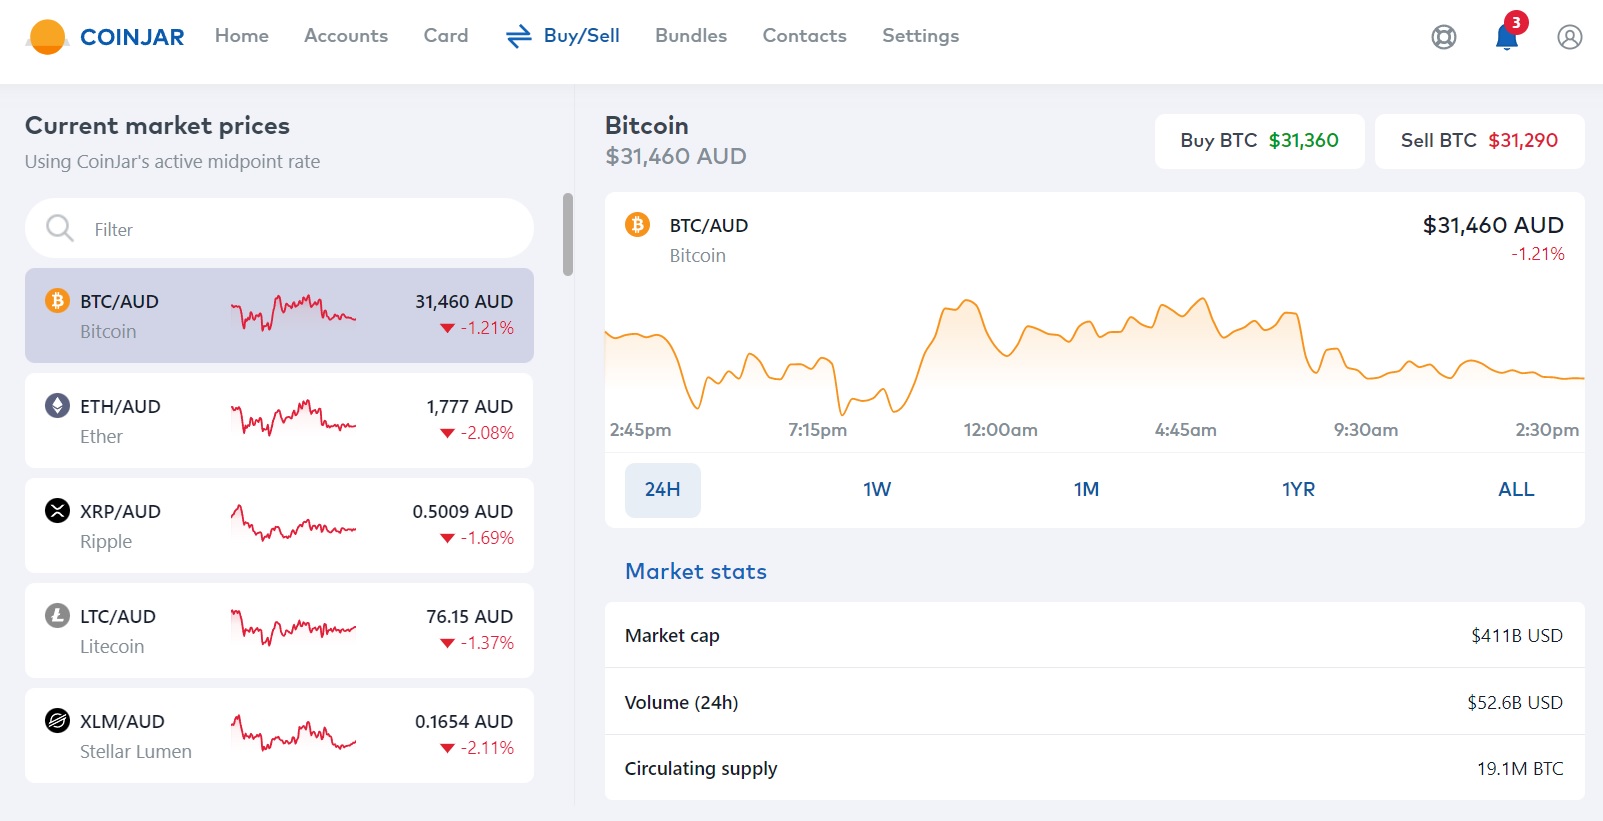Image resolution: width=1603 pixels, height=821 pixels.
Task: Click the '19.1M BTC' value
Action: click(1520, 769)
